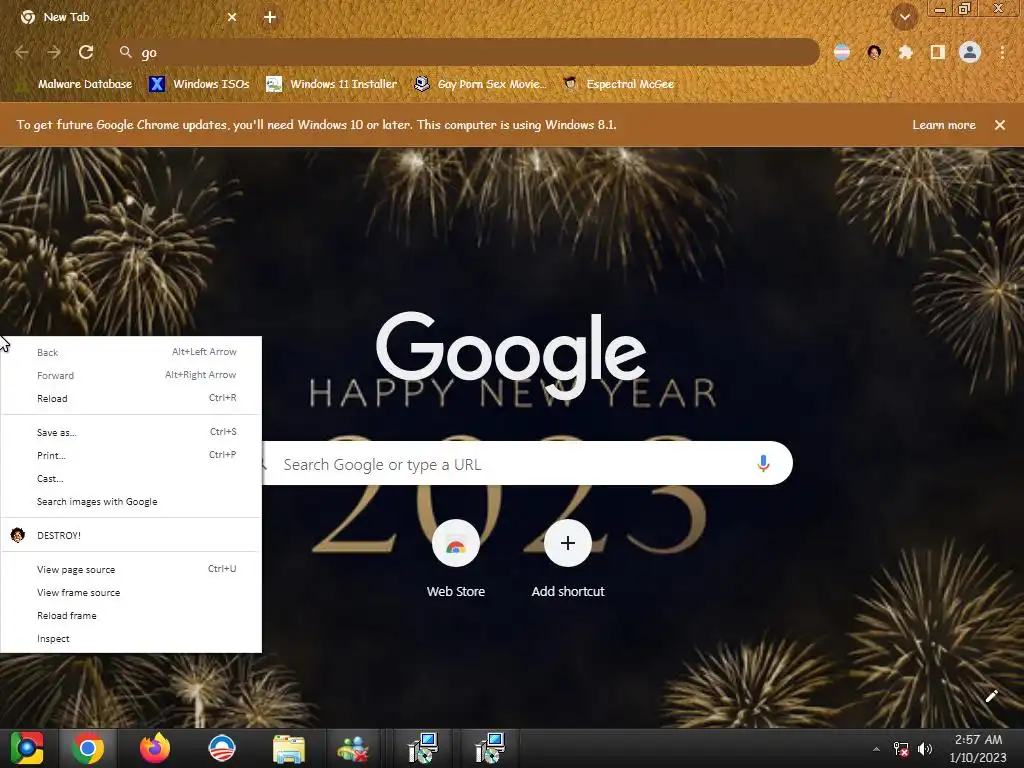
Task: Choose Inspect from the context menu
Action: click(x=131, y=639)
